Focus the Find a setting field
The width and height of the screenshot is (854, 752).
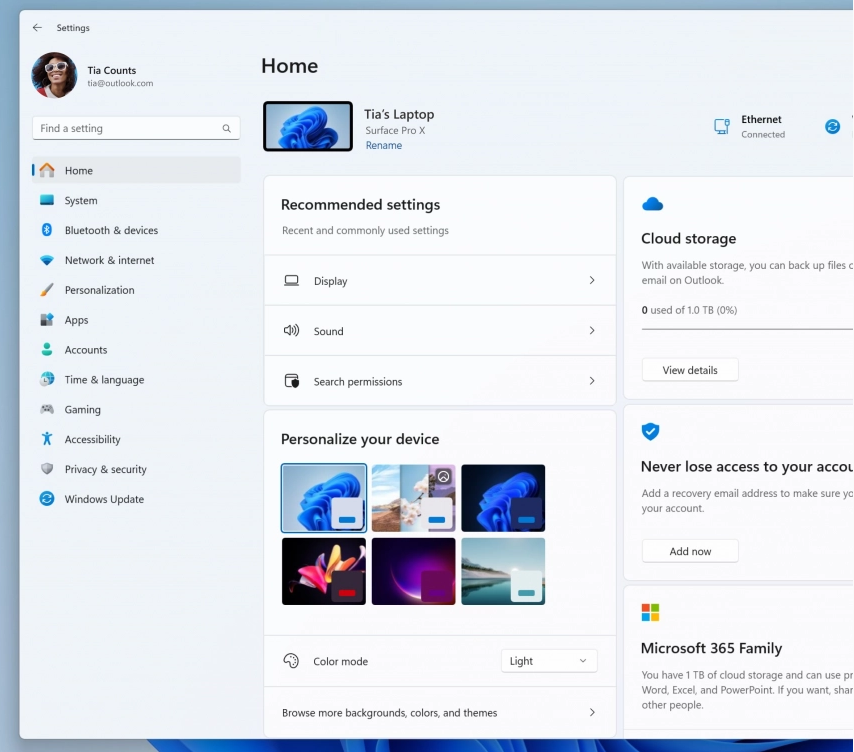pyautogui.click(x=136, y=129)
